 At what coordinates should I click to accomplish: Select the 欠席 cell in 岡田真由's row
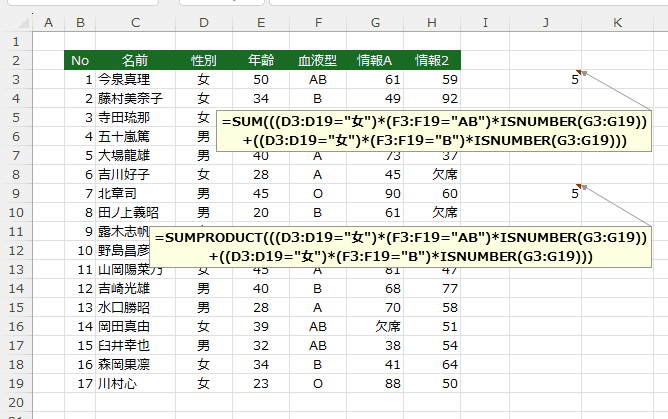pos(374,326)
